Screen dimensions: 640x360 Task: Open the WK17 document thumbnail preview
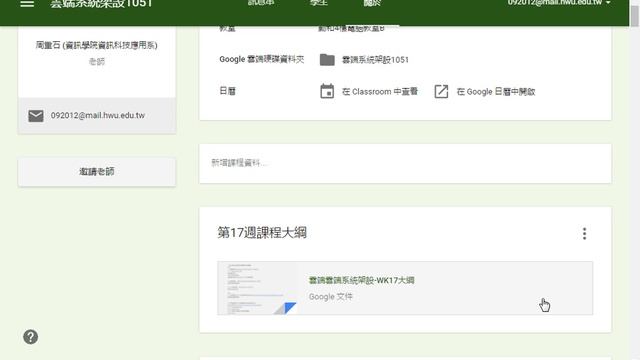point(258,288)
